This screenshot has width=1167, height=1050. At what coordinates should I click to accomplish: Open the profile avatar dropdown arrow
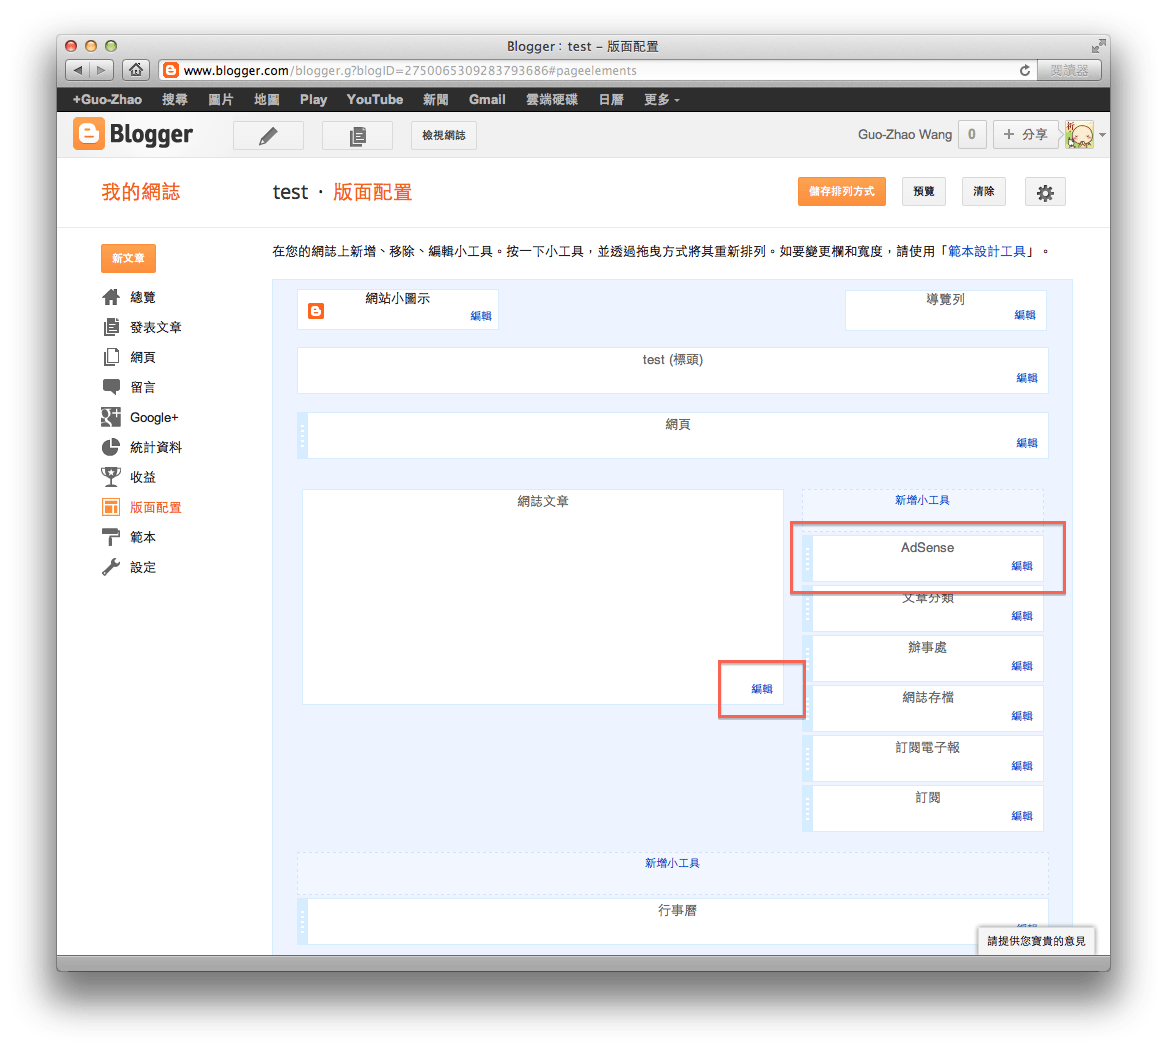[1102, 133]
